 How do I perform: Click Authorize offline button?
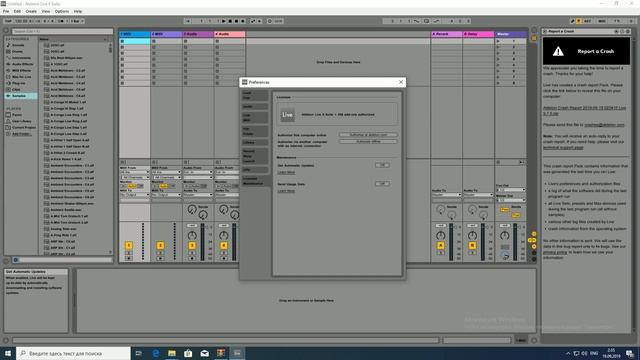[x=368, y=142]
